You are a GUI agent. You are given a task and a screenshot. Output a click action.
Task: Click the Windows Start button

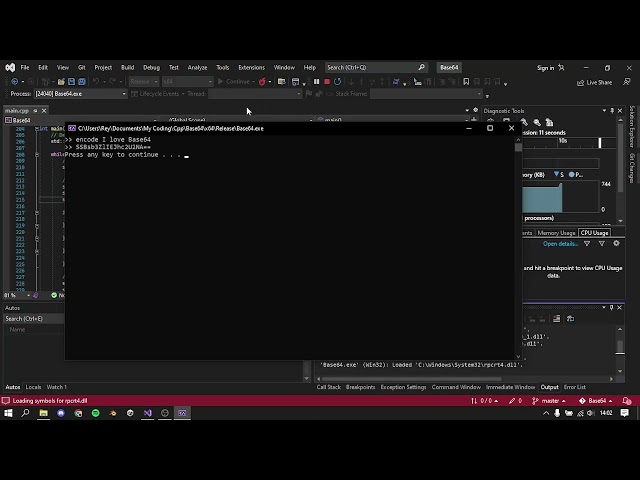point(8,413)
